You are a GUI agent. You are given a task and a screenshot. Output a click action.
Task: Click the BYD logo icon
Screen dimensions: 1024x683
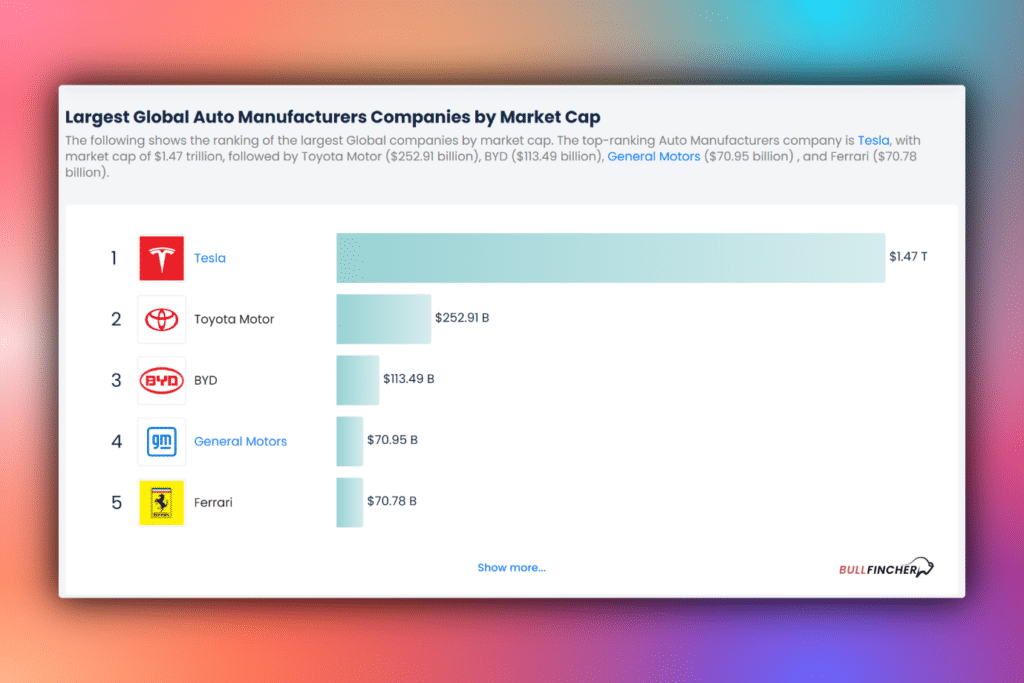click(x=161, y=380)
